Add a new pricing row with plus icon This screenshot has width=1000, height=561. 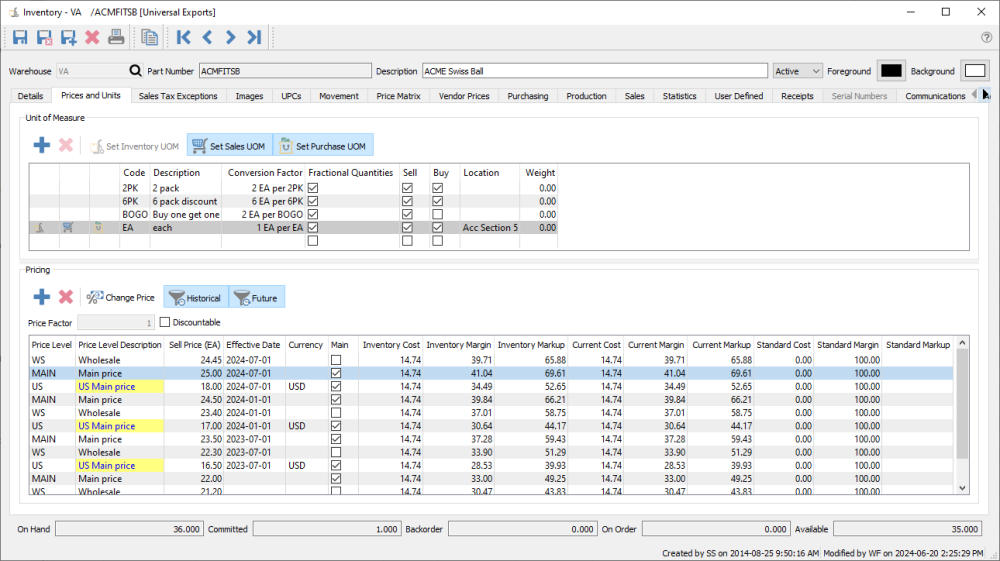[42, 297]
